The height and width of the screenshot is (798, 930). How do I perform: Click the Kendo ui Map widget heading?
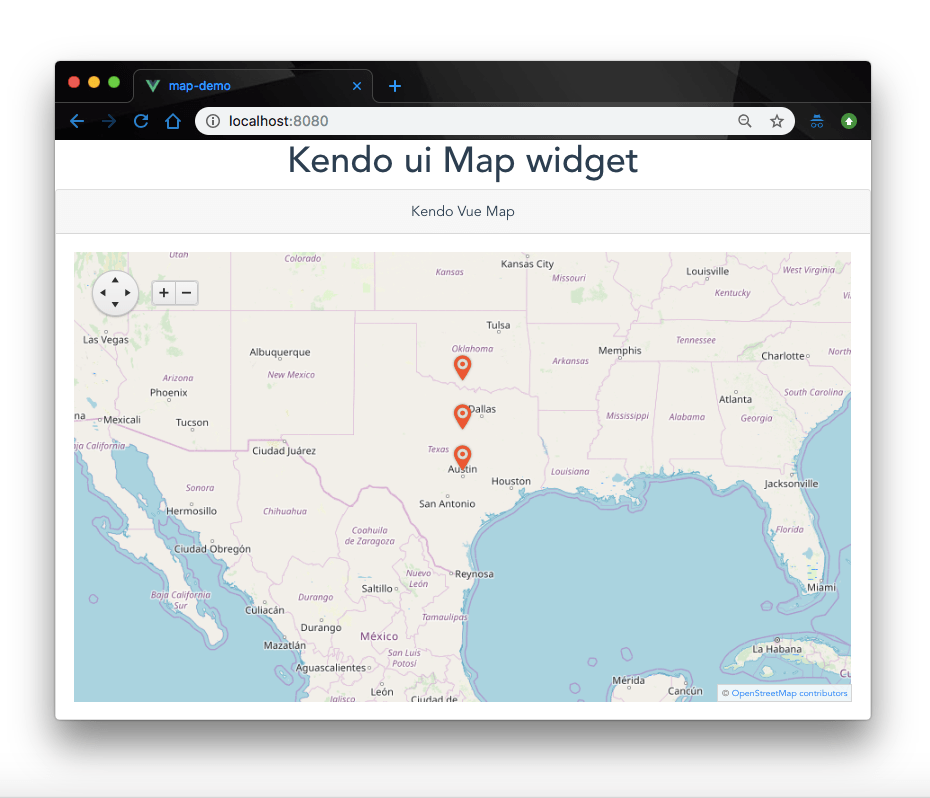(x=463, y=160)
